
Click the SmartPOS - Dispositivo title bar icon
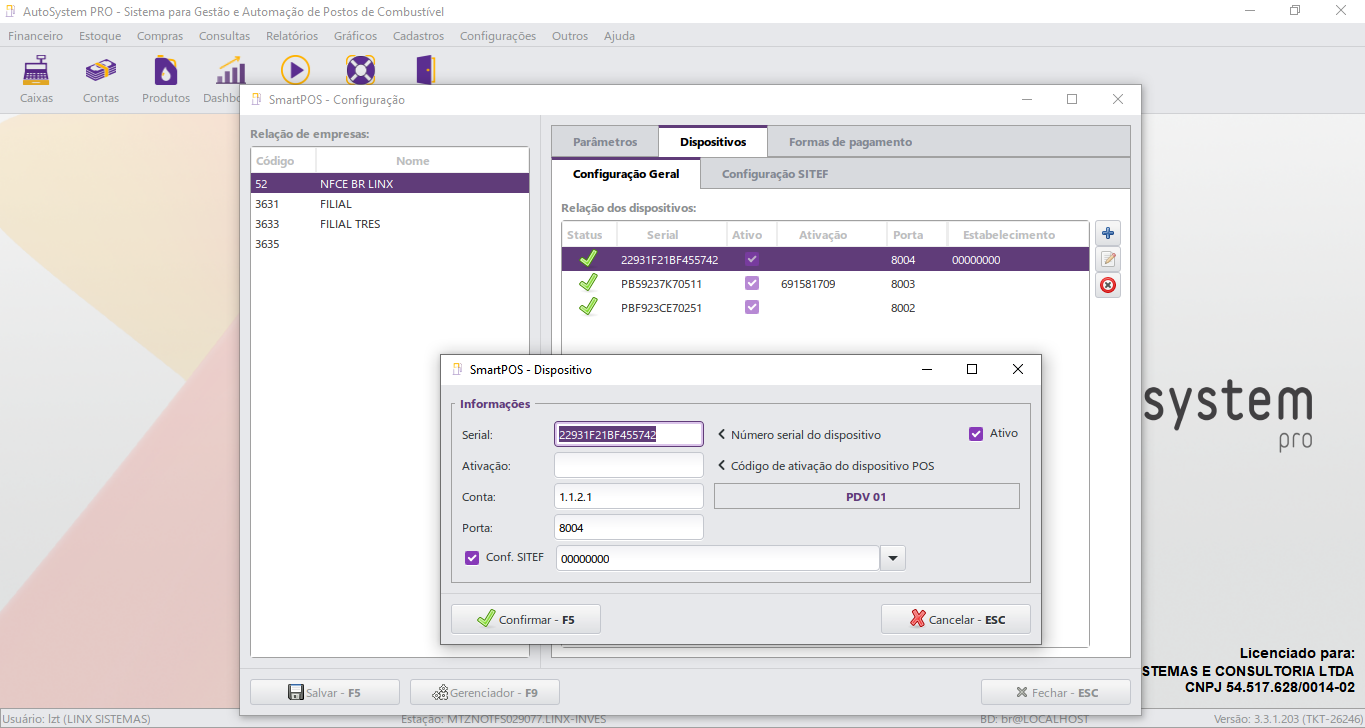(x=458, y=369)
